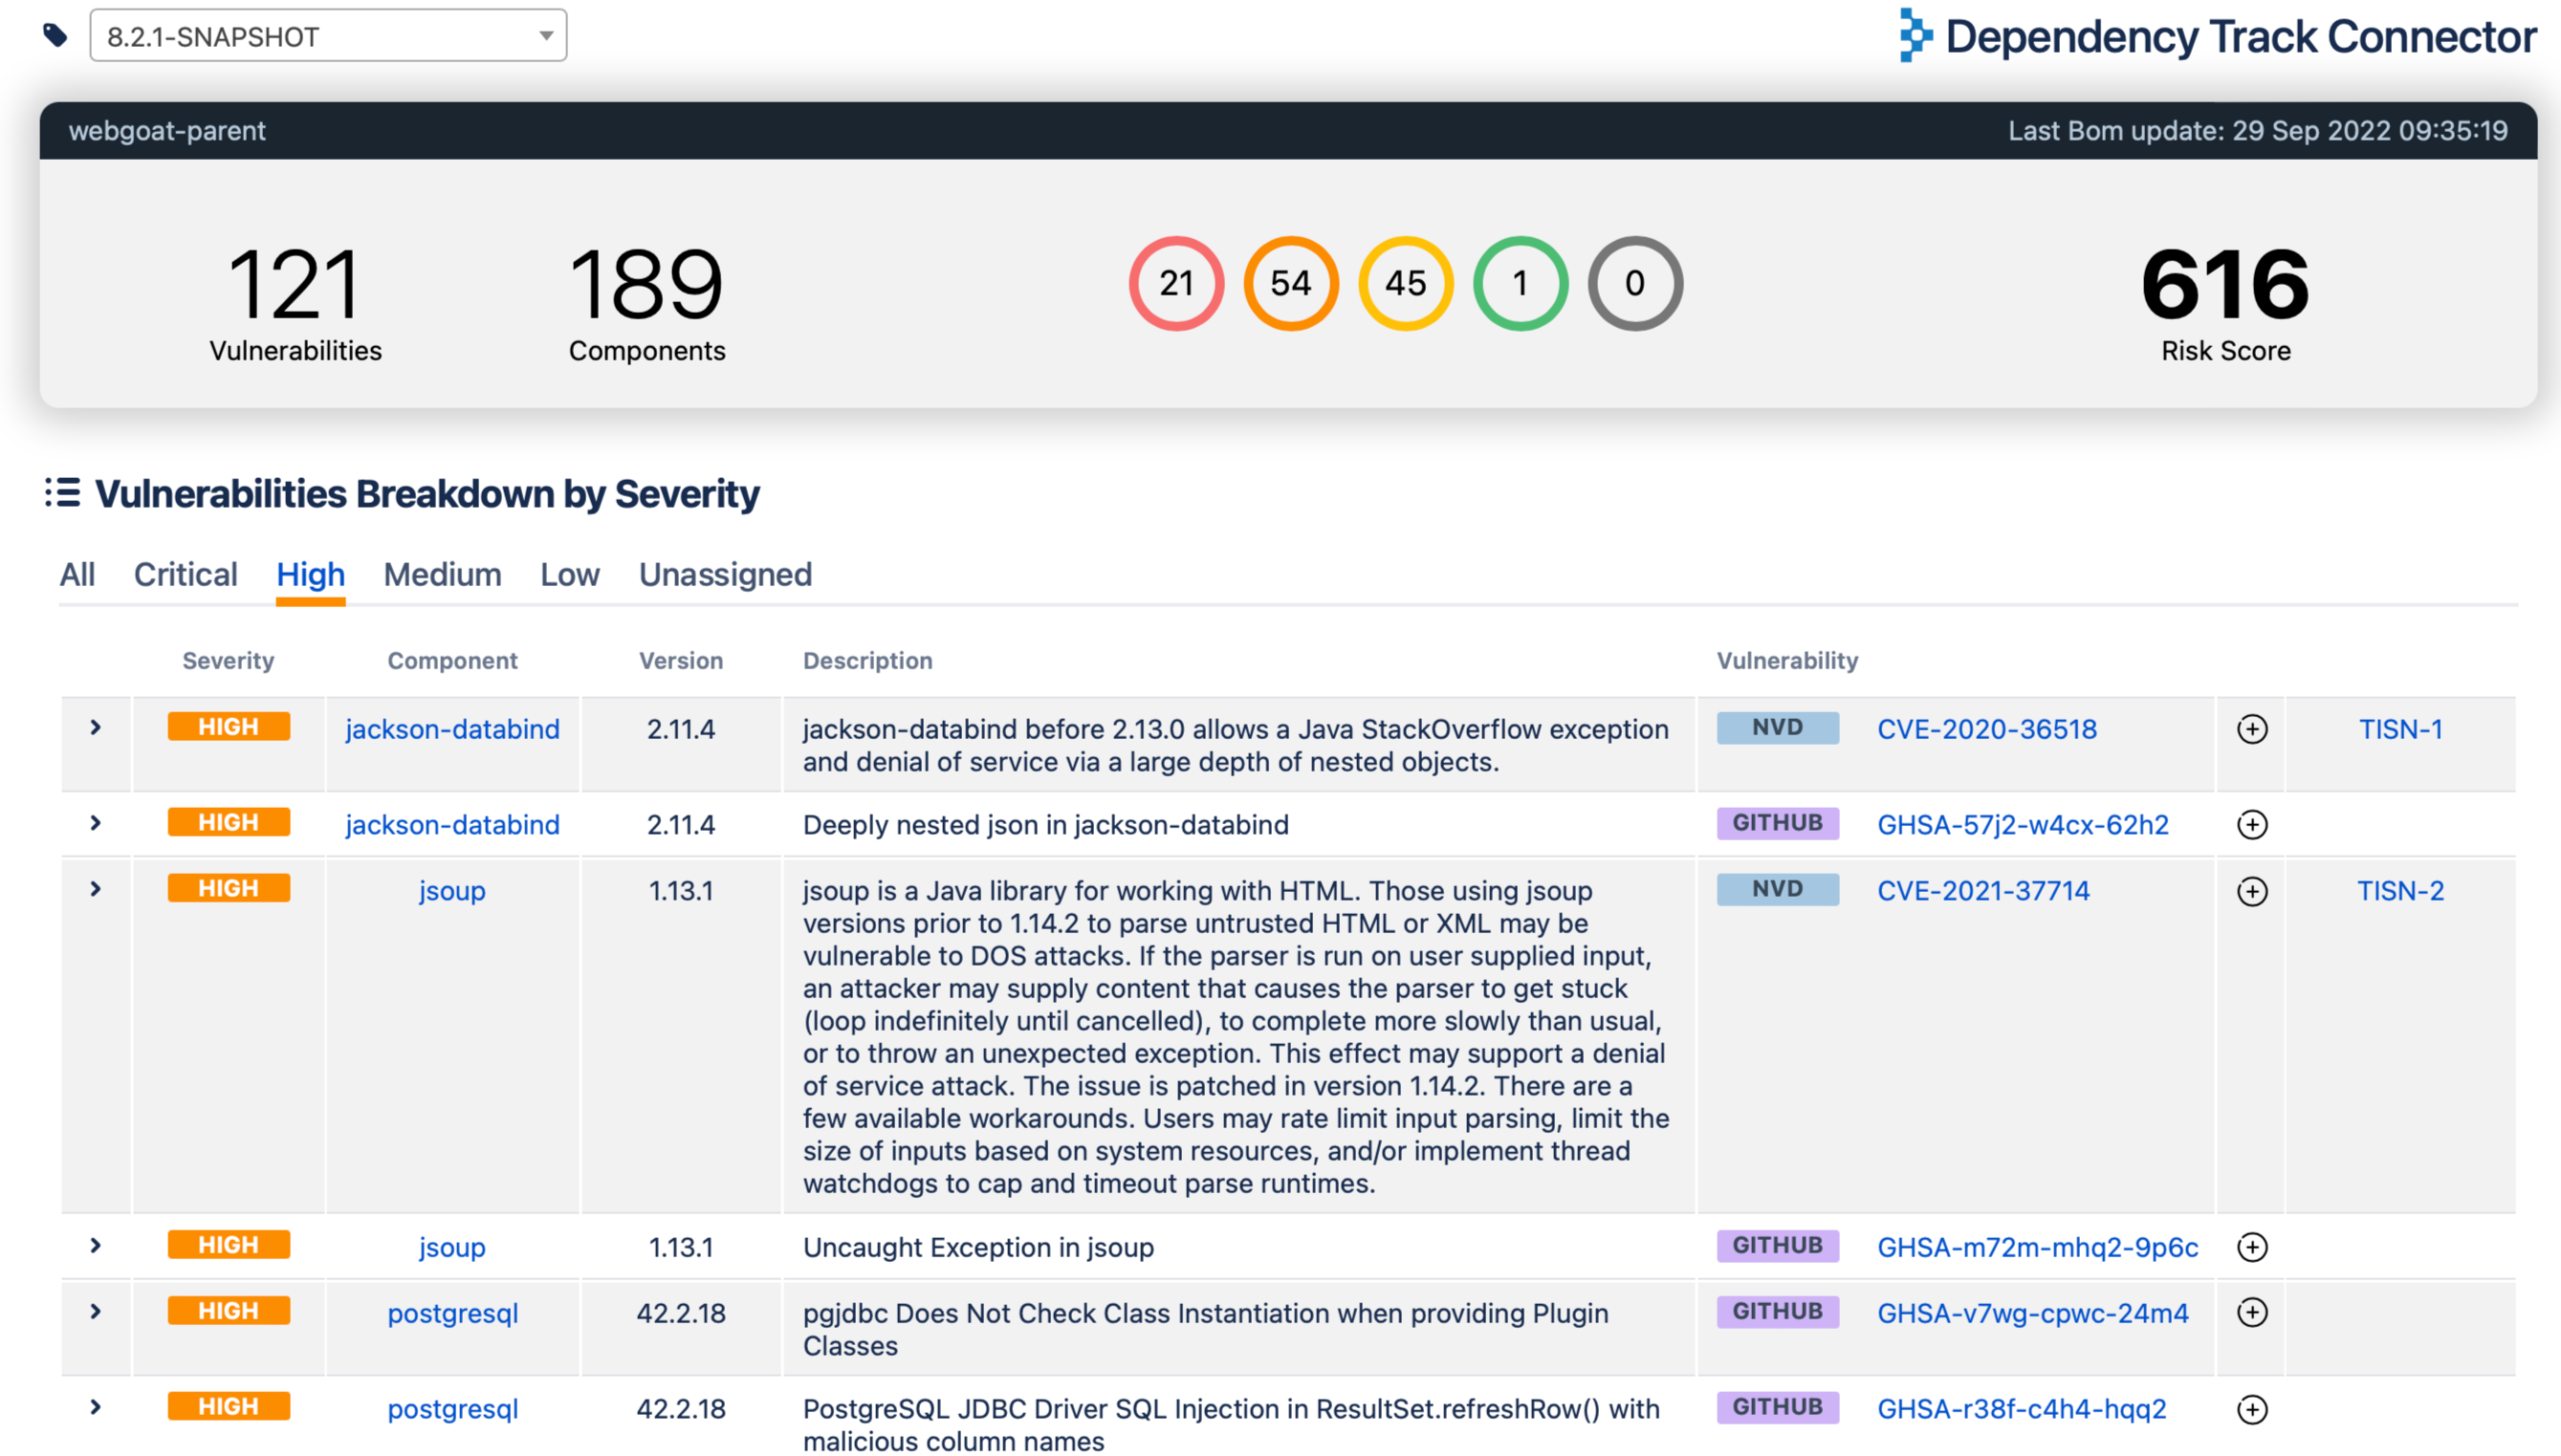Click the list icon beside Vulnerabilities Breakdown heading
The image size is (2561, 1456).
coord(62,493)
